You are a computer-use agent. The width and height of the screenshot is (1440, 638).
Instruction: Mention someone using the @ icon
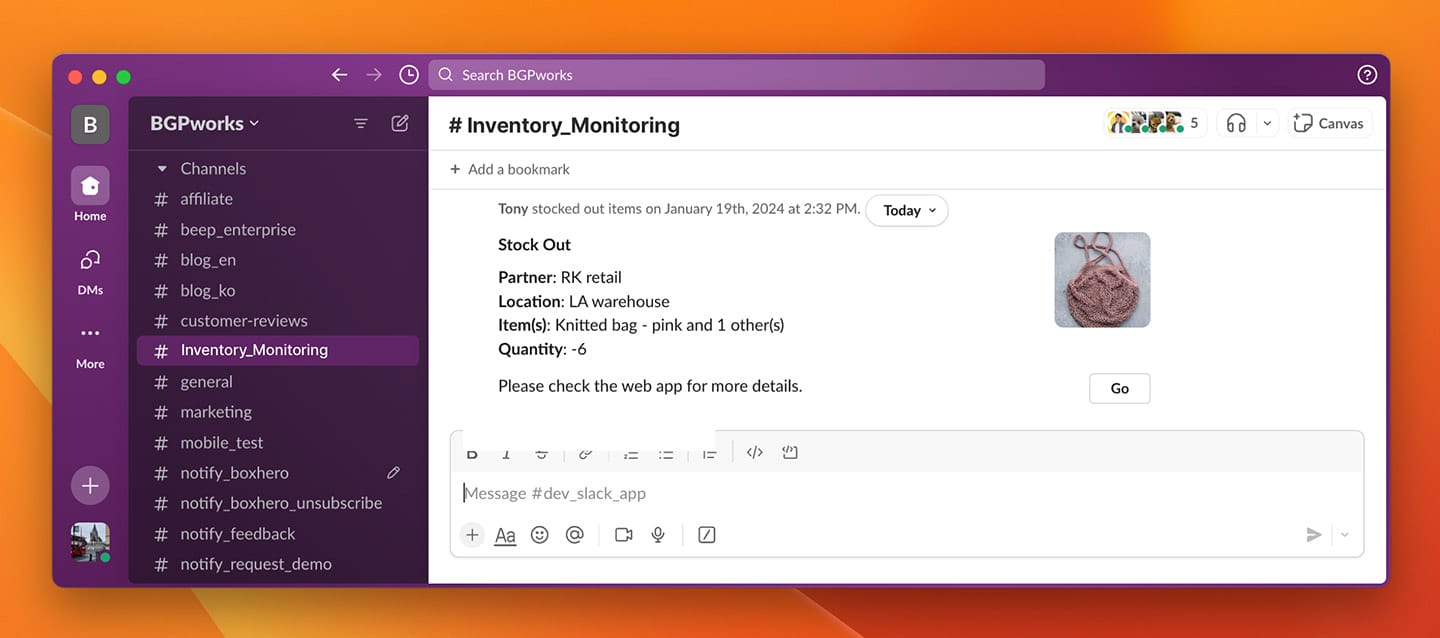click(x=574, y=534)
